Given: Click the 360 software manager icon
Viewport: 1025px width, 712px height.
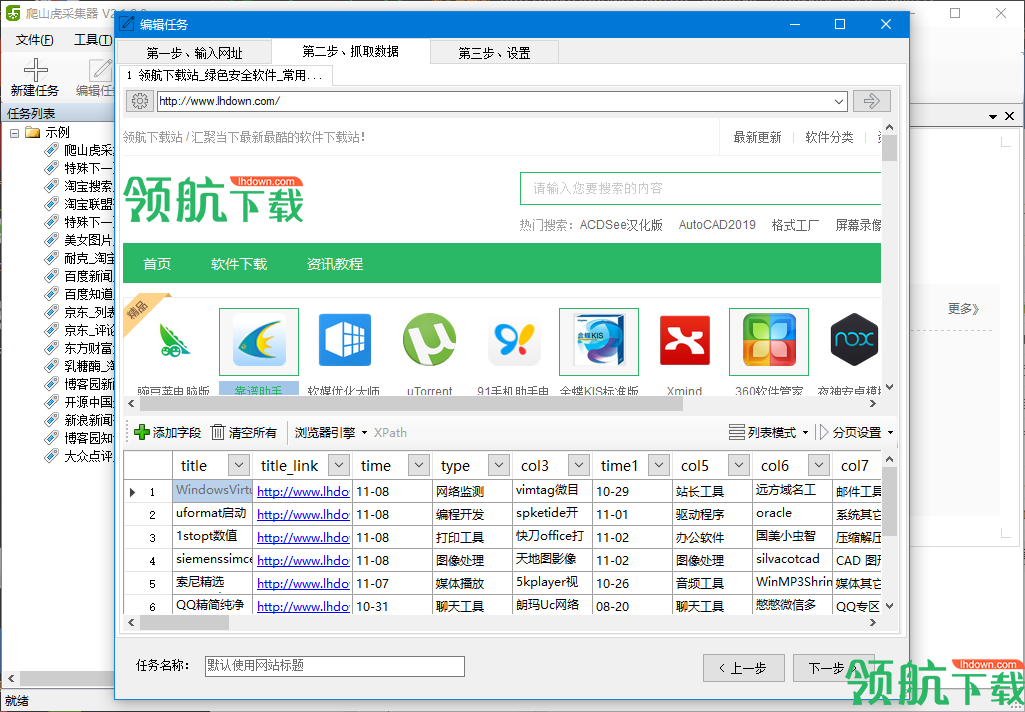Looking at the screenshot, I should (x=769, y=341).
